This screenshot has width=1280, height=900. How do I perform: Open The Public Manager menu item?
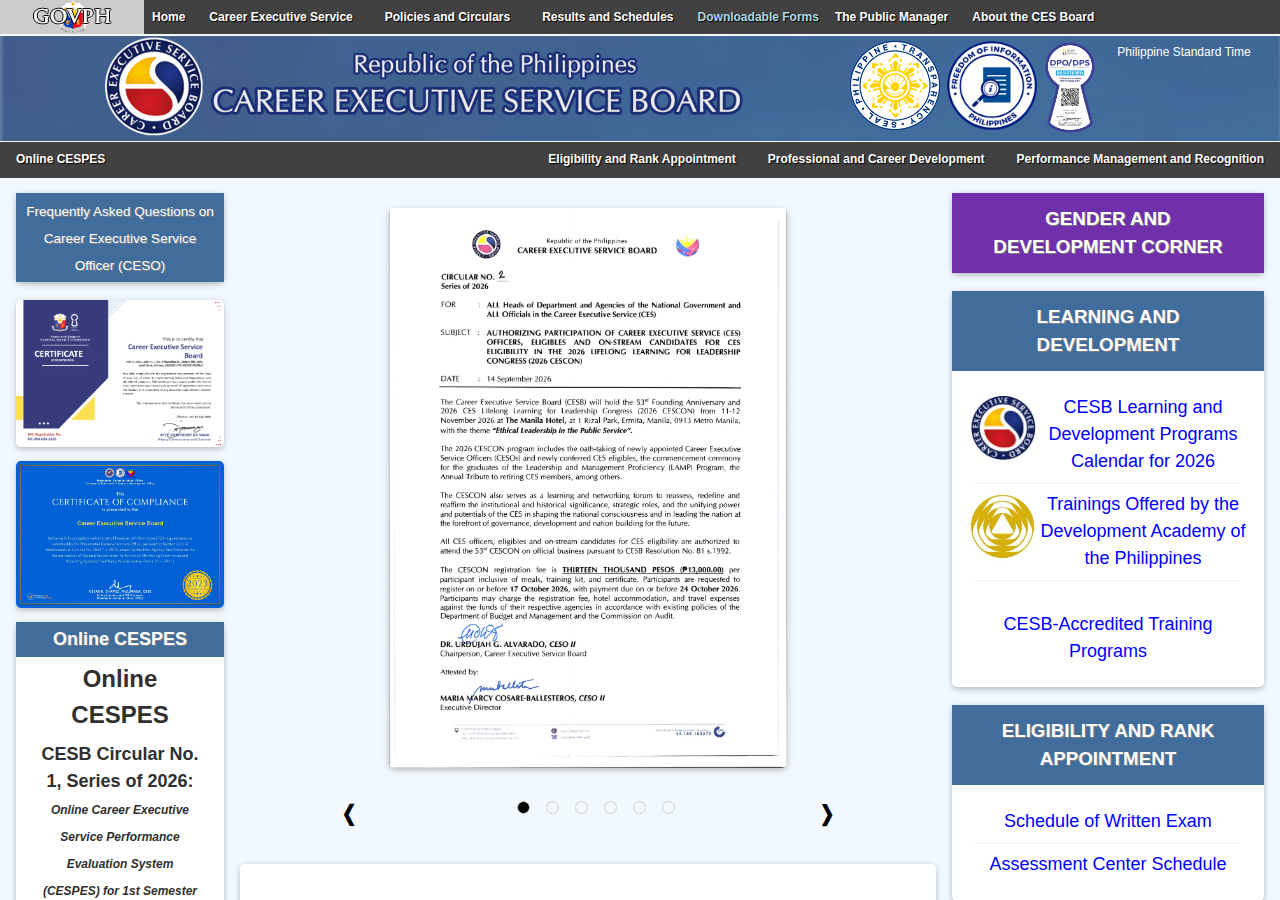[x=892, y=17]
